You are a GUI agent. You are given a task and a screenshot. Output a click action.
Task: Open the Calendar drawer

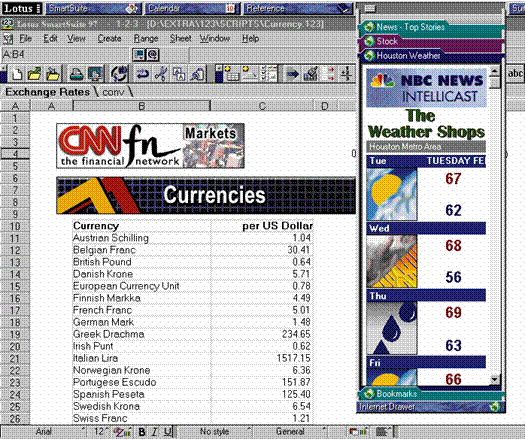(x=192, y=8)
